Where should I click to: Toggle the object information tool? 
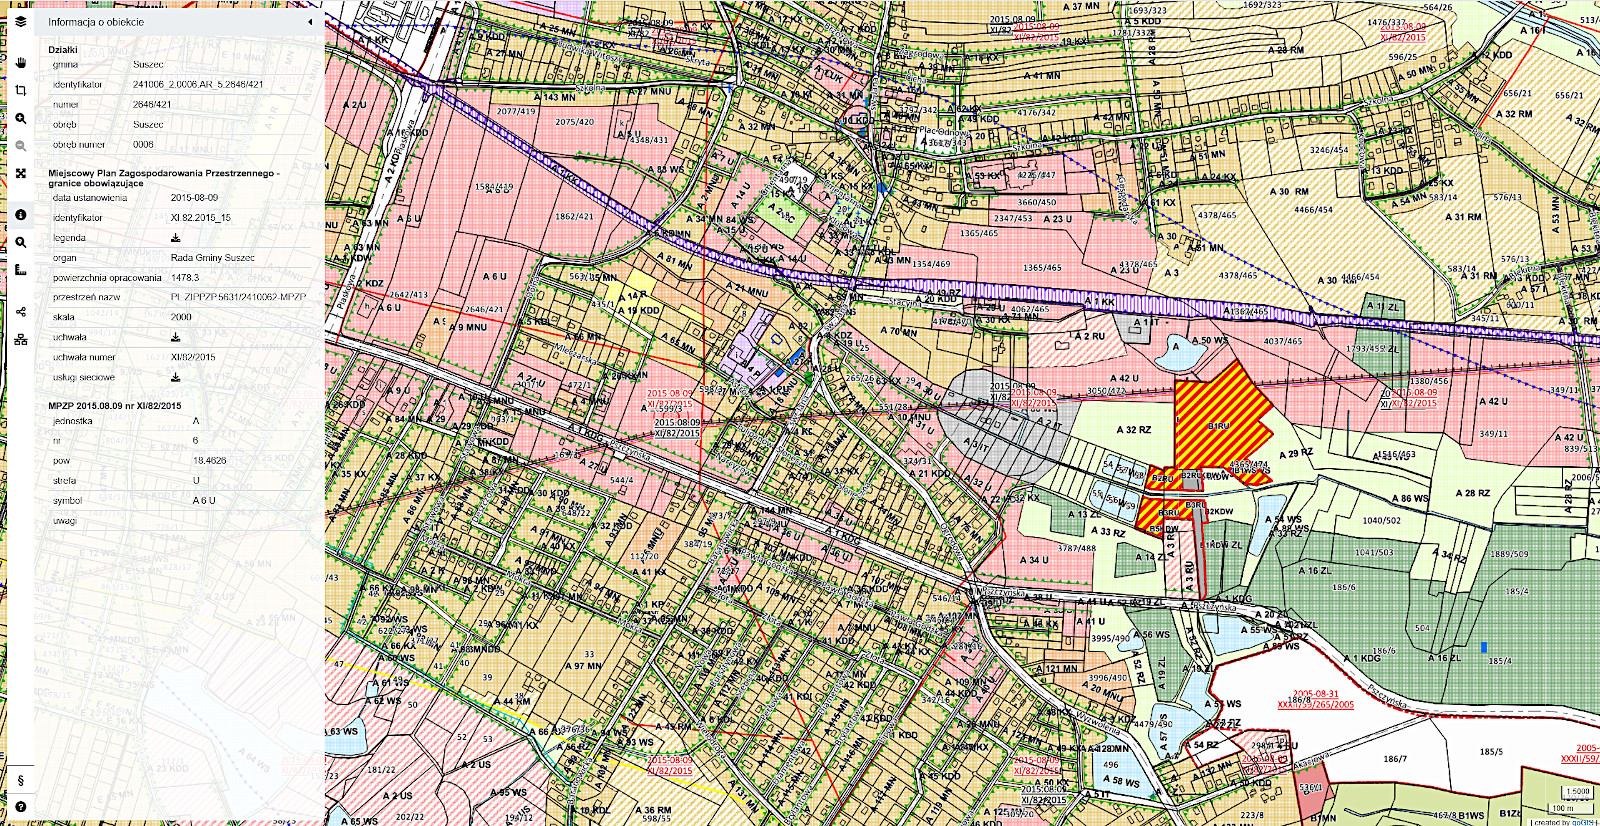click(x=20, y=214)
